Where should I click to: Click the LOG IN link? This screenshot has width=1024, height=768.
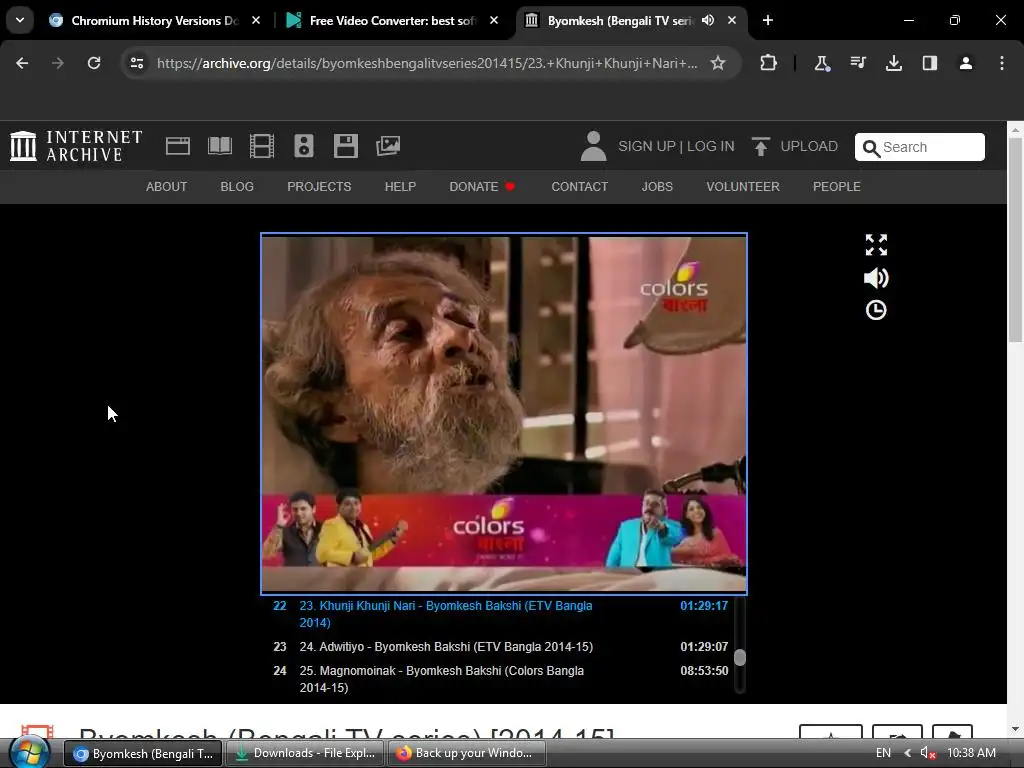[x=711, y=146]
